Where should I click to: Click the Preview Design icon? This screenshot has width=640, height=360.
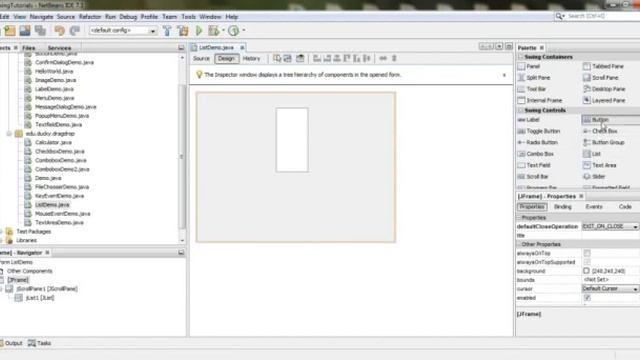300,58
